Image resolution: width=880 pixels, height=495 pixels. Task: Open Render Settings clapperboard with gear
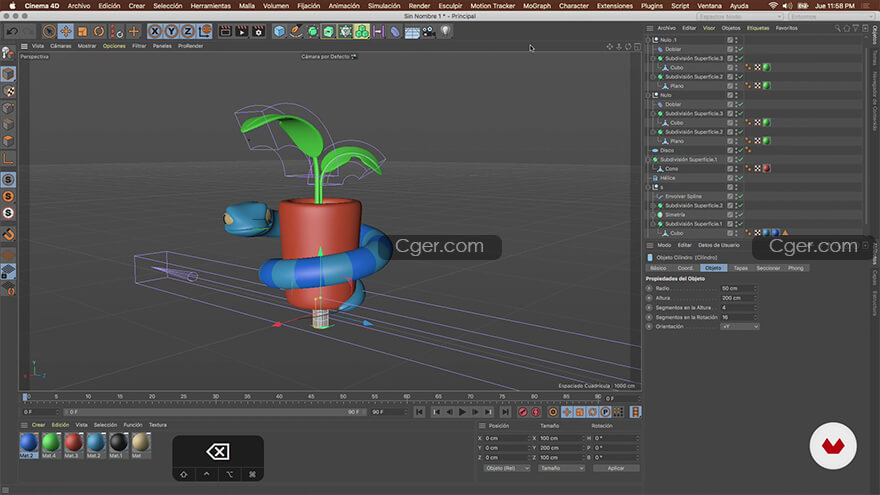click(258, 31)
